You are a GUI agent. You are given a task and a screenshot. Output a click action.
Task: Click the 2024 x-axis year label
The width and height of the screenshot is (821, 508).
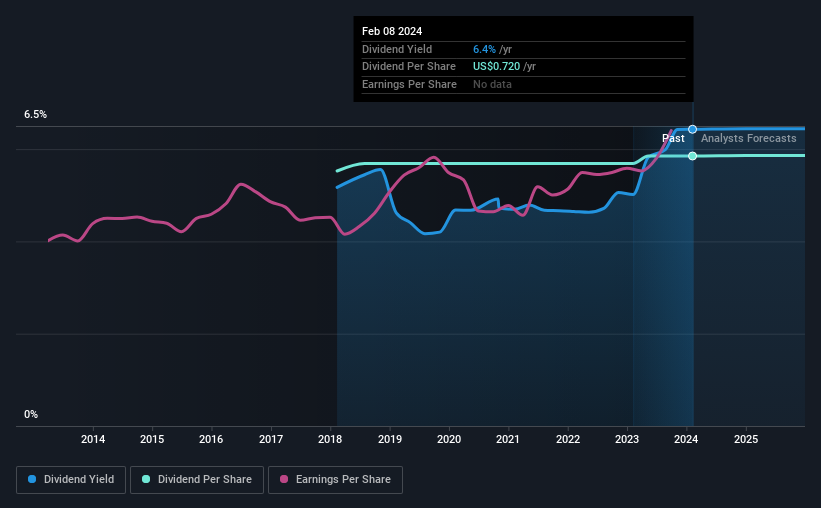(x=686, y=439)
